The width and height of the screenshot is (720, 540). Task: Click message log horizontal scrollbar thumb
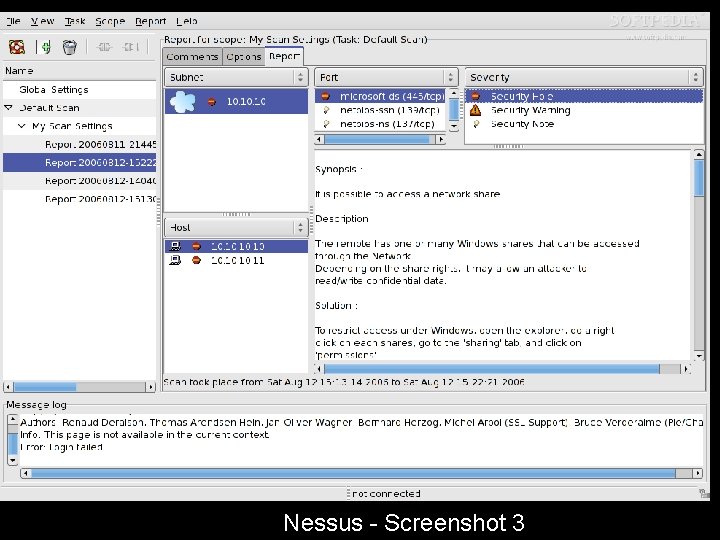[x=353, y=473]
